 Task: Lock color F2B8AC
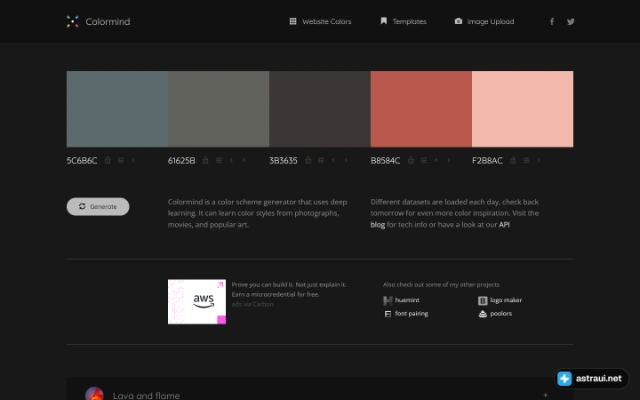point(513,160)
